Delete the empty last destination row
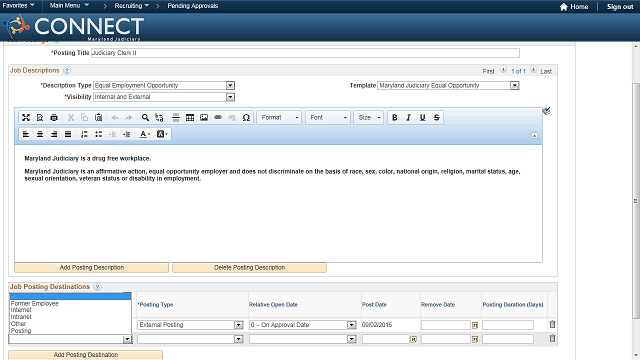 (x=552, y=338)
